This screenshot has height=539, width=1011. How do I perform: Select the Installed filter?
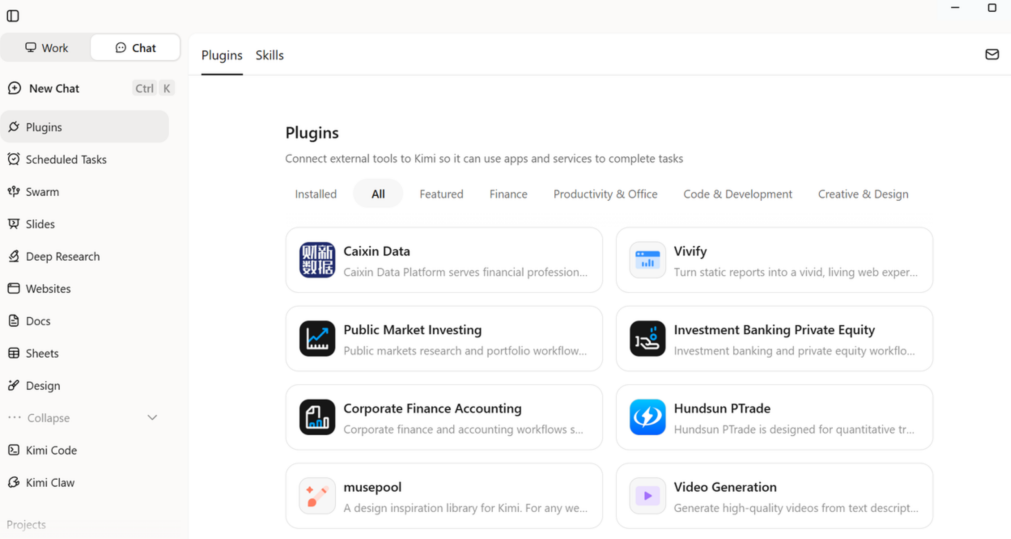315,194
